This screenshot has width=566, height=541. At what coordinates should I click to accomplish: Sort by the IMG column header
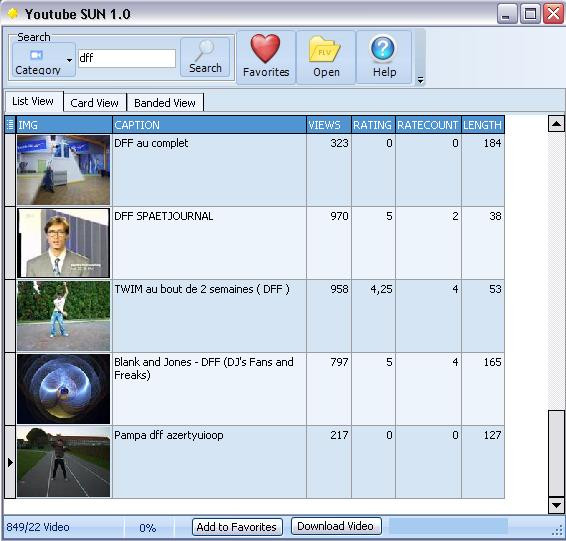(64, 125)
